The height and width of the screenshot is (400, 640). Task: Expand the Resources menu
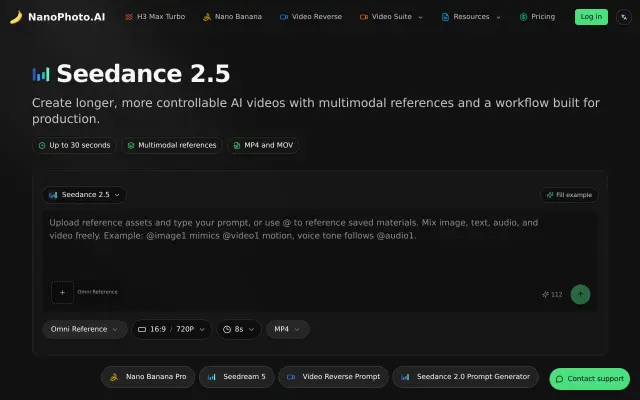coord(471,17)
